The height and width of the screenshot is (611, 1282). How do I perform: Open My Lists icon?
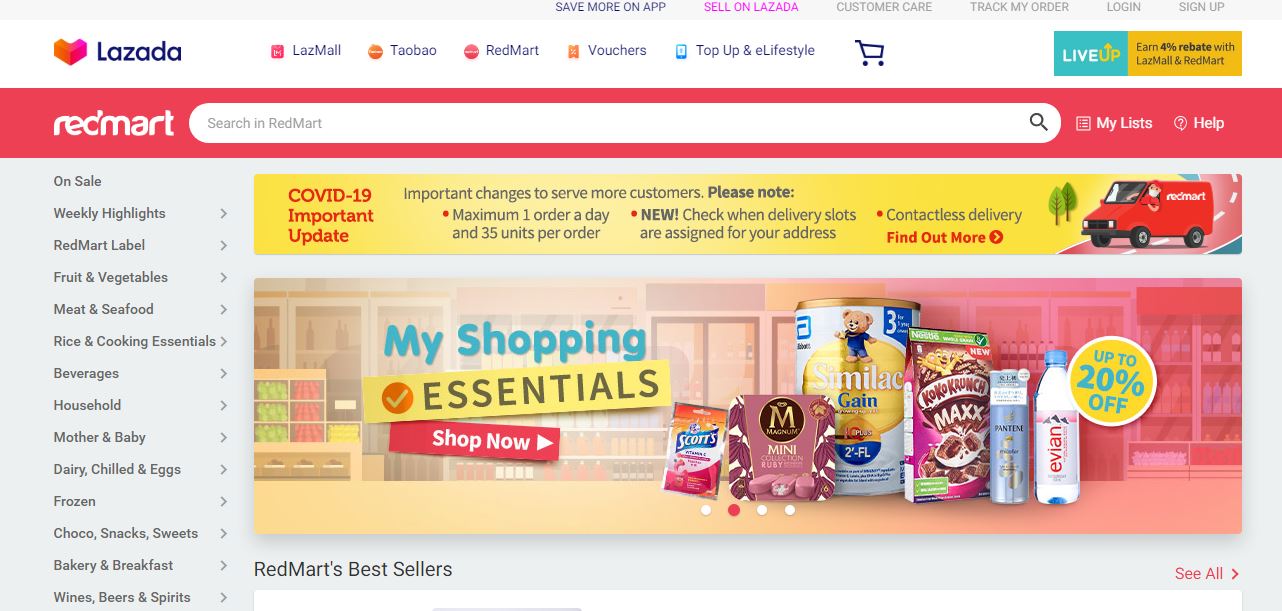click(x=1083, y=123)
